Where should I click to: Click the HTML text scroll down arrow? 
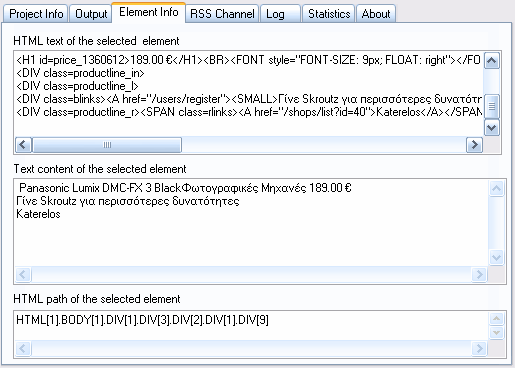pos(492,128)
